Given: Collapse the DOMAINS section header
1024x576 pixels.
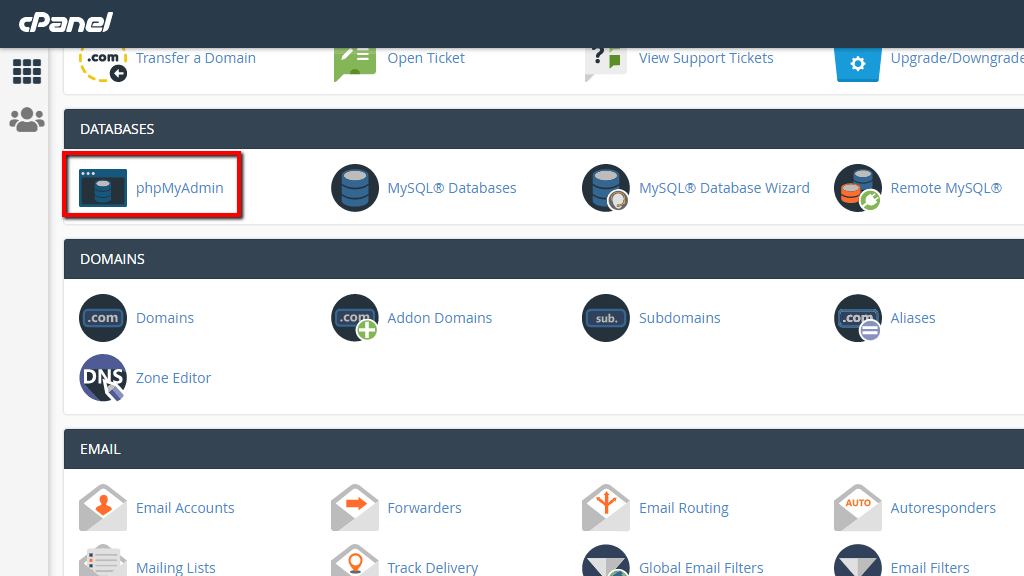Looking at the screenshot, I should tap(544, 259).
